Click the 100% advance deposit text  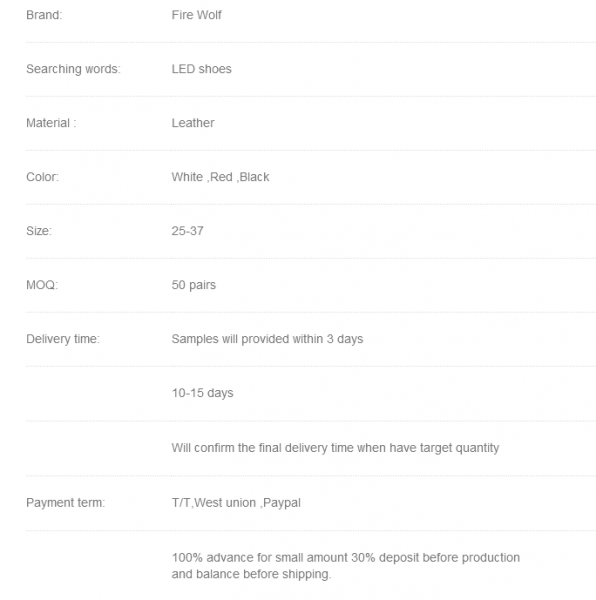tap(345, 558)
